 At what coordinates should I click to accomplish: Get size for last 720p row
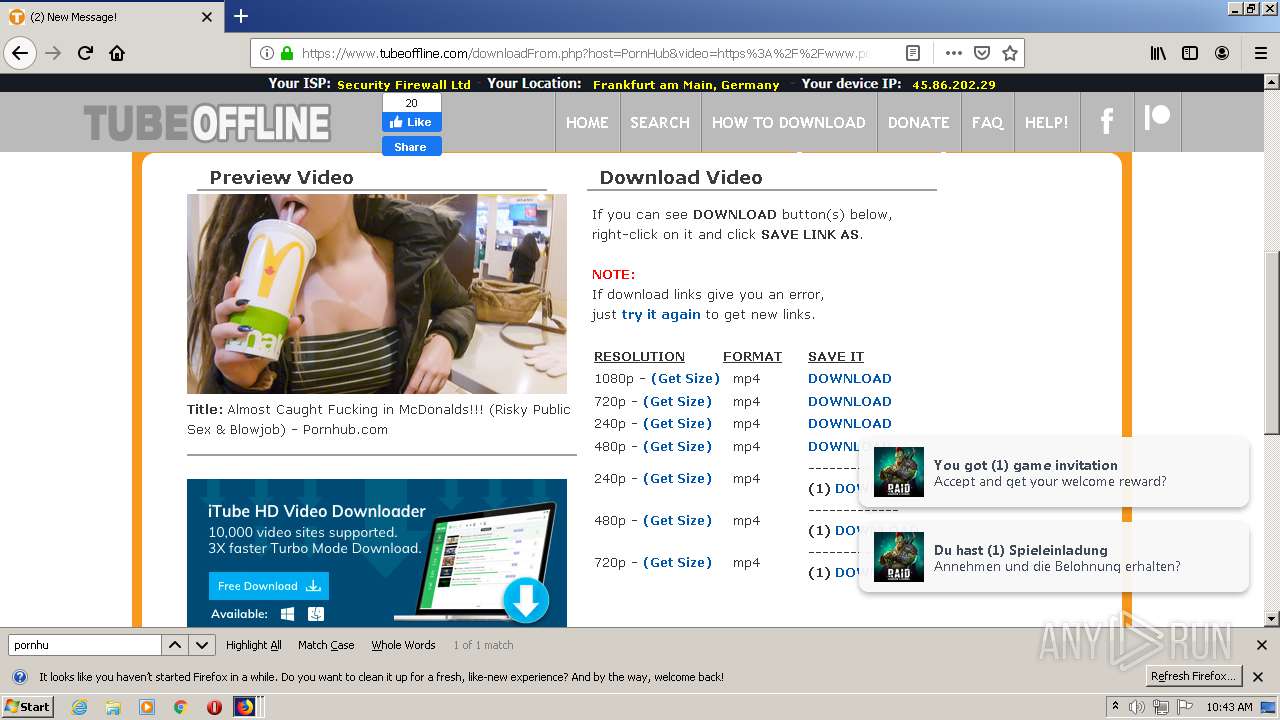(678, 562)
